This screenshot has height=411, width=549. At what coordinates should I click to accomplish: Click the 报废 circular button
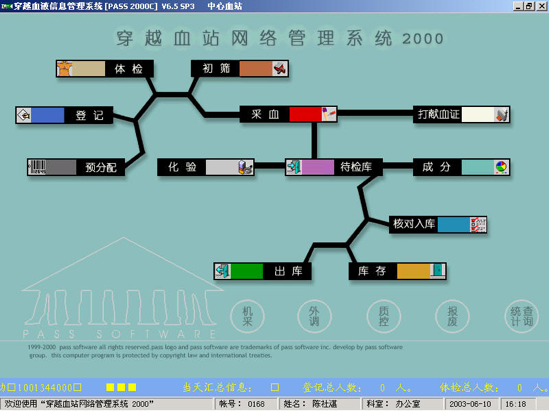click(452, 316)
